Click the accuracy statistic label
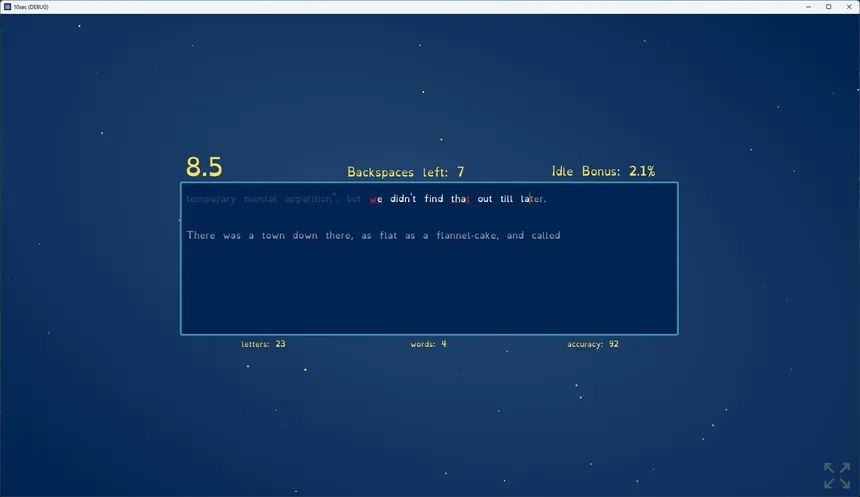The height and width of the screenshot is (497, 860). point(592,344)
